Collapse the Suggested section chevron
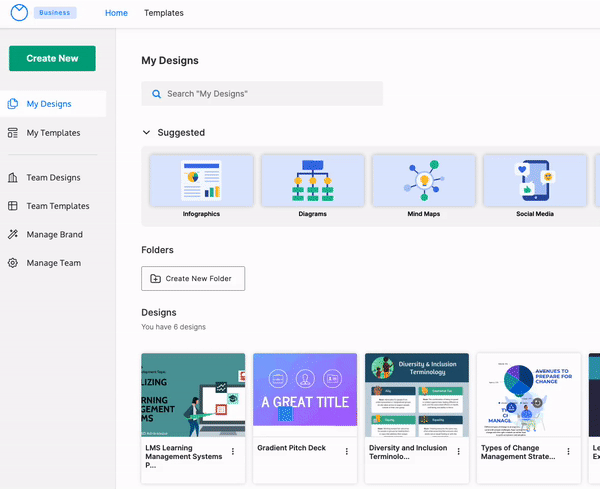 (146, 132)
